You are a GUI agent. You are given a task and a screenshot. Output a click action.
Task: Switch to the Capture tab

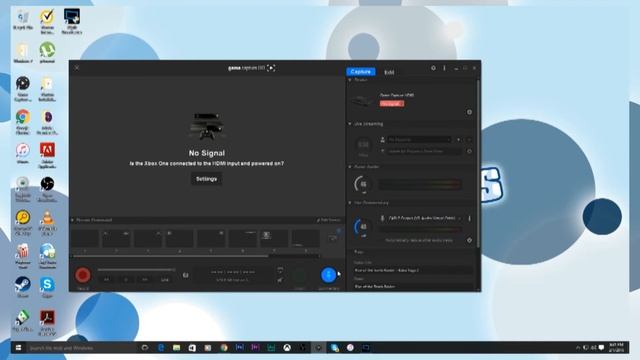pos(361,71)
